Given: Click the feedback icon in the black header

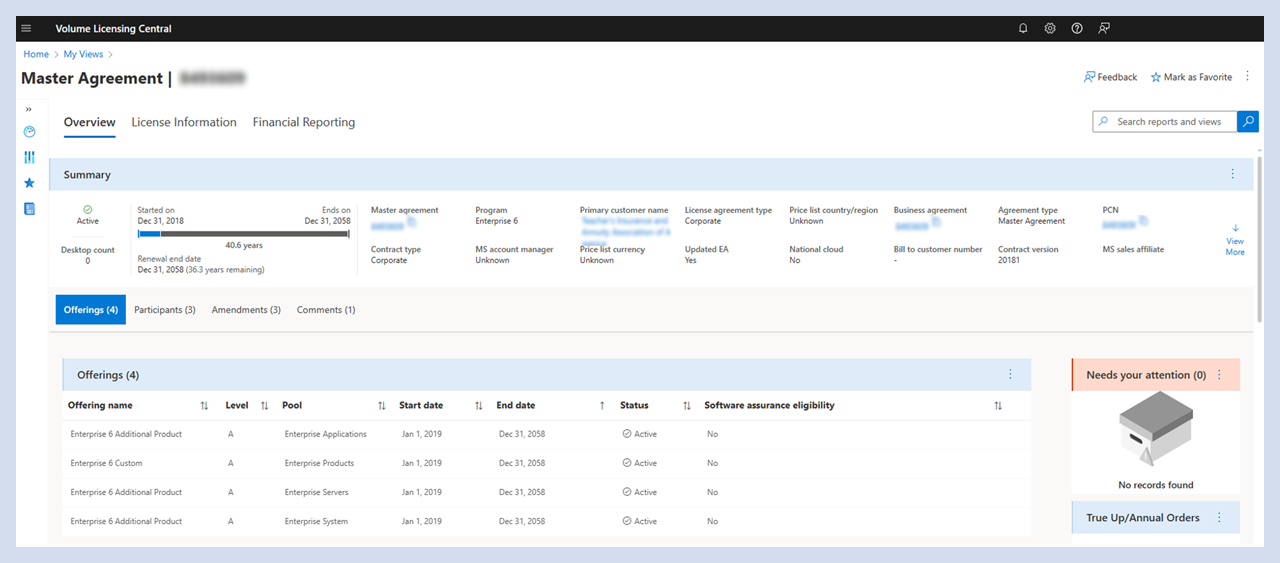Looking at the screenshot, I should pos(1104,28).
